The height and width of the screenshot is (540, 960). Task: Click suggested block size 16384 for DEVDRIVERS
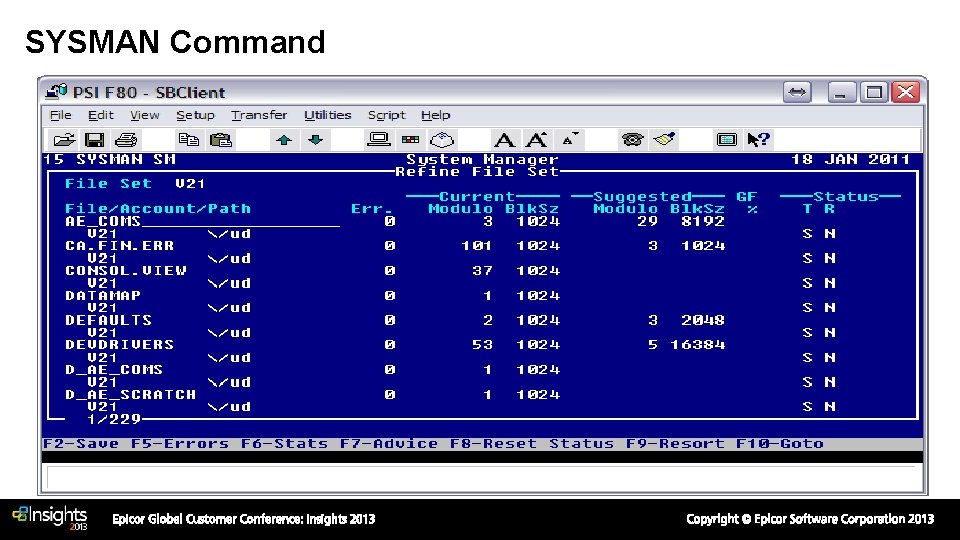(x=697, y=345)
